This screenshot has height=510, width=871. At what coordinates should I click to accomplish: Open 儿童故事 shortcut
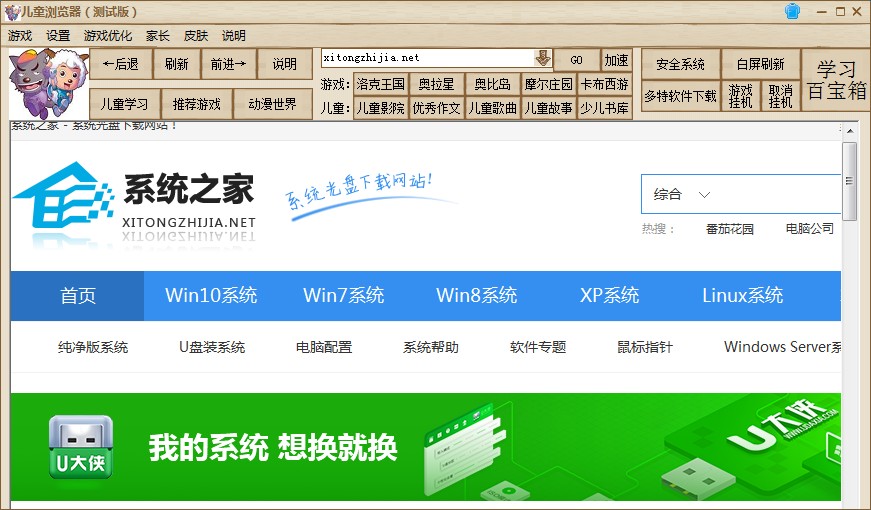549,108
